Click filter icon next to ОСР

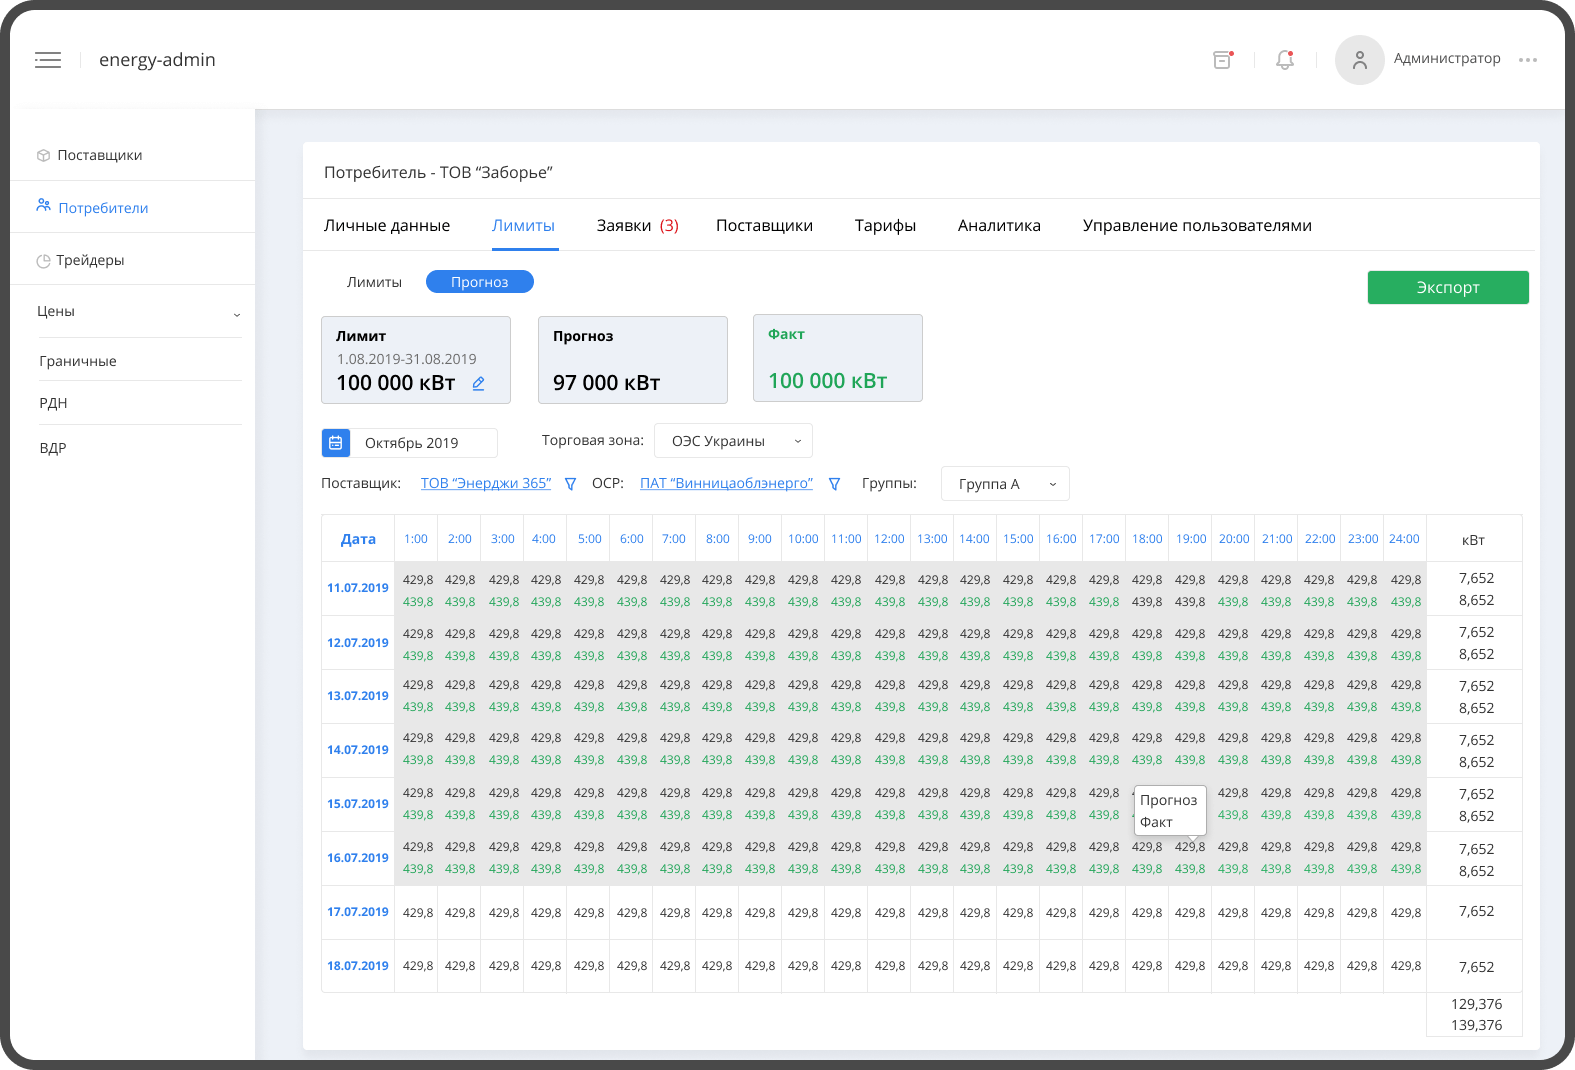pos(834,484)
